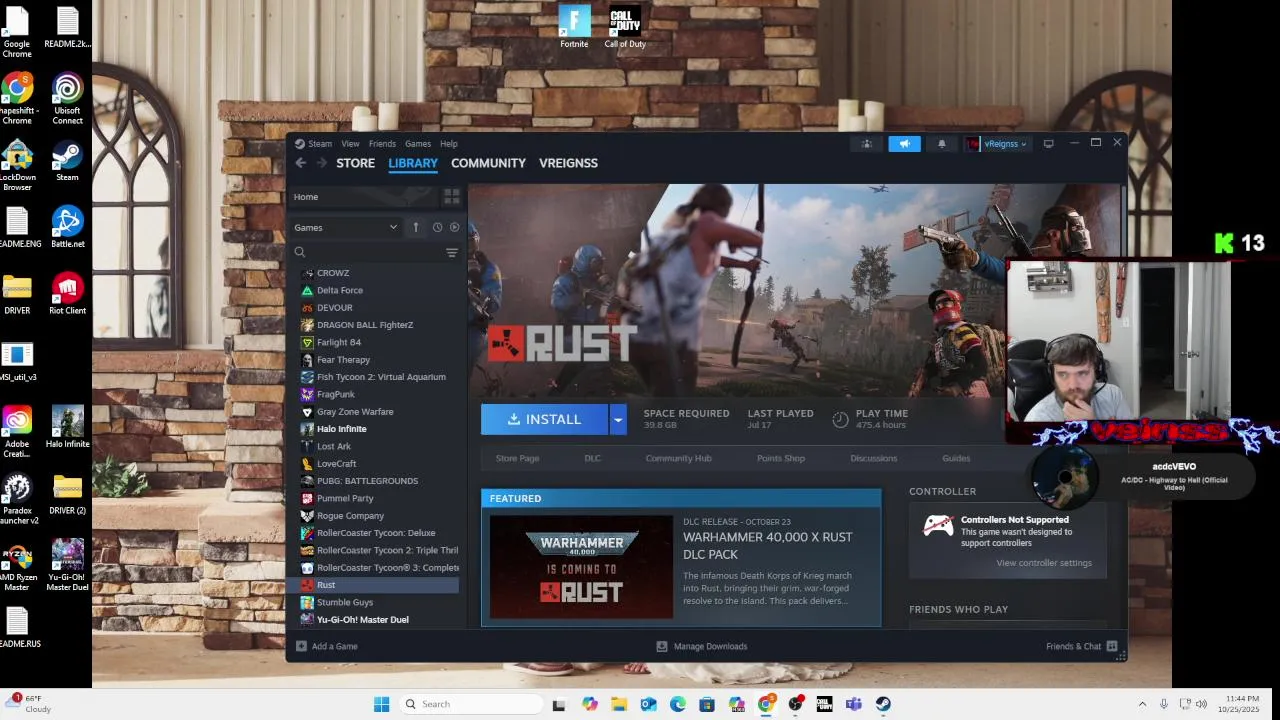This screenshot has height=720, width=1280.
Task: Switch to the COMMUNITY tab
Action: coord(488,163)
